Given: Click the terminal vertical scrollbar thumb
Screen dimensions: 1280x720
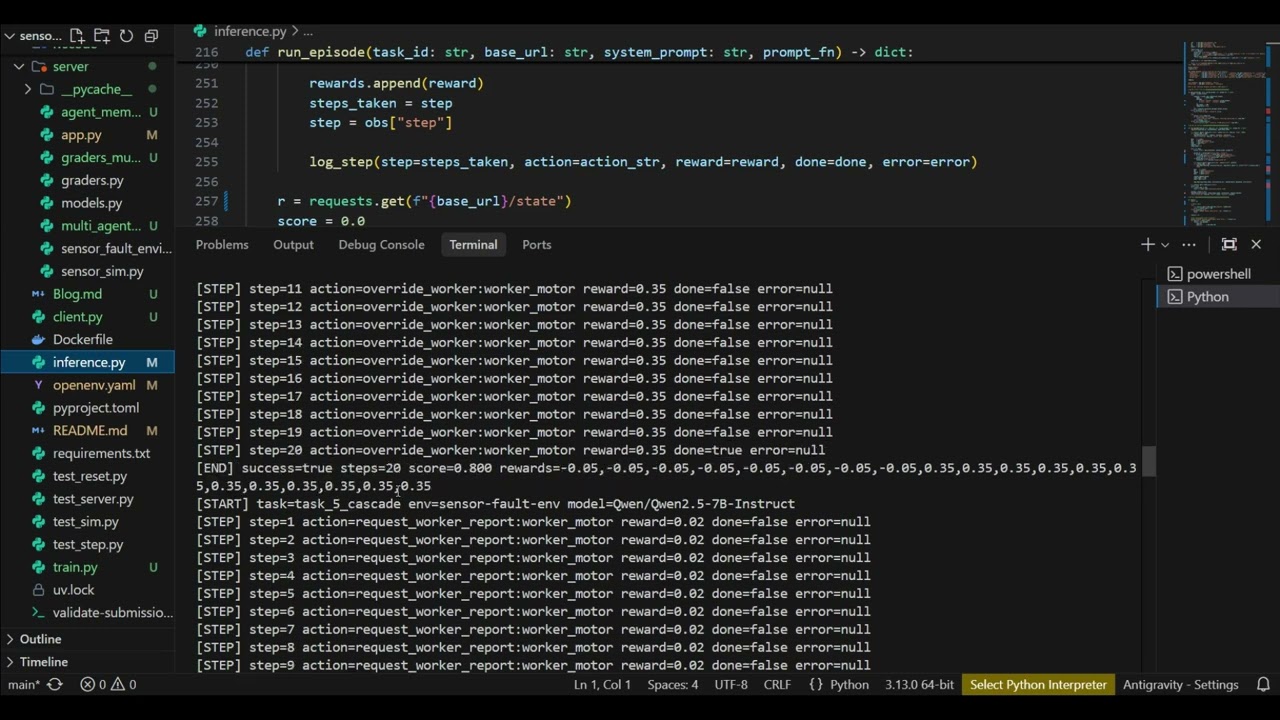Looking at the screenshot, I should (x=1150, y=461).
